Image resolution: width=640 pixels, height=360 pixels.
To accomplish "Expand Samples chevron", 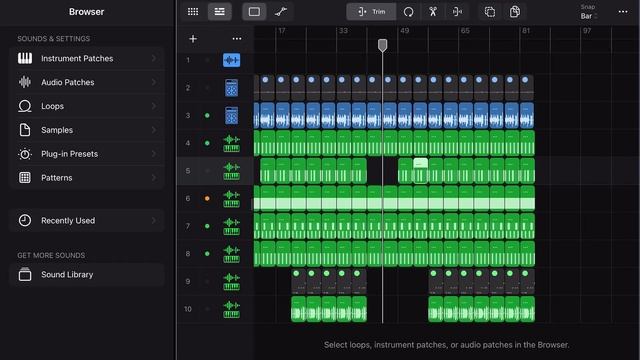I will (154, 130).
